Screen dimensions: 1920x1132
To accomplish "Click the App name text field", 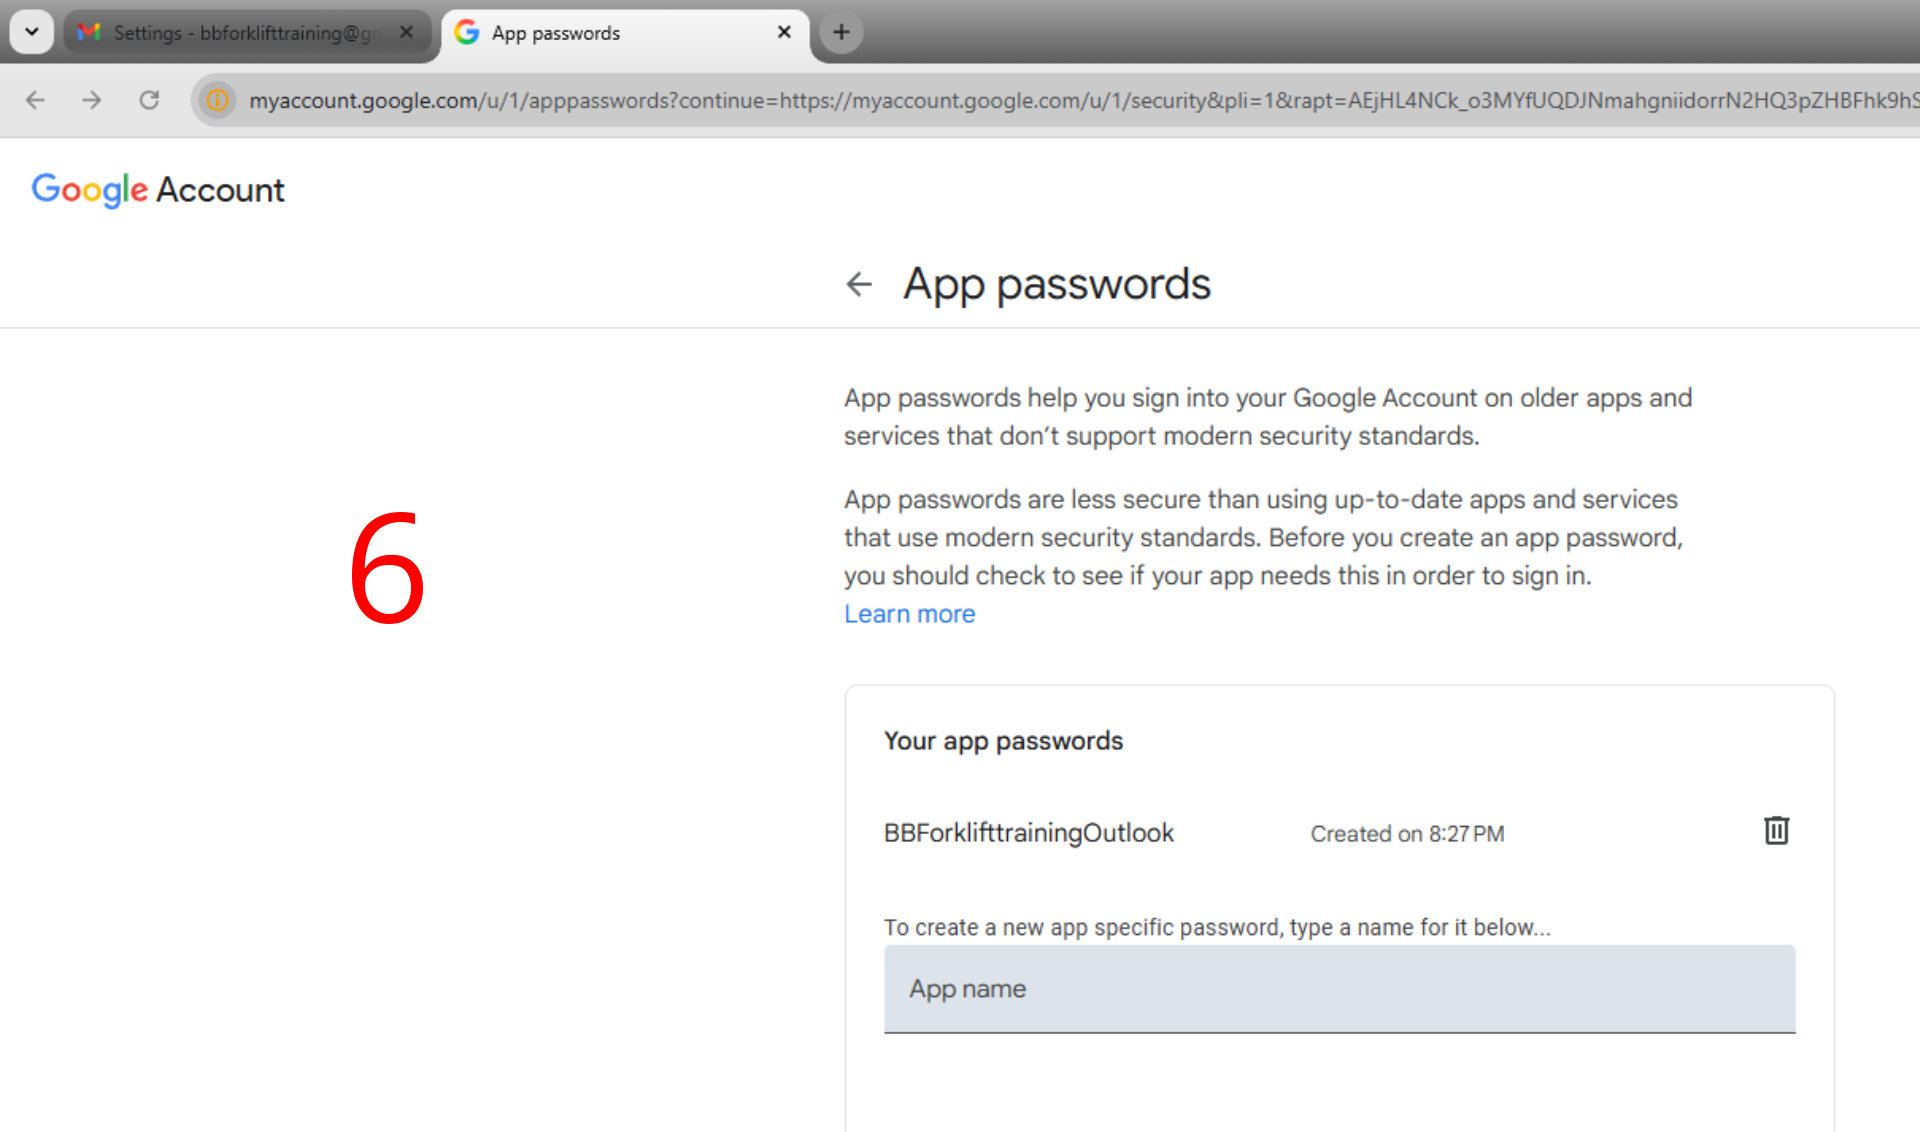I will point(1339,989).
